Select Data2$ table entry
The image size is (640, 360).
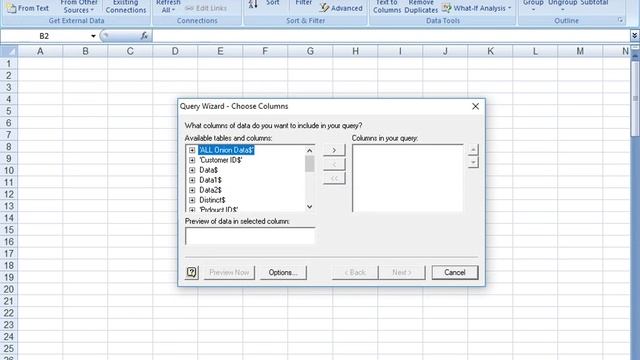211,190
